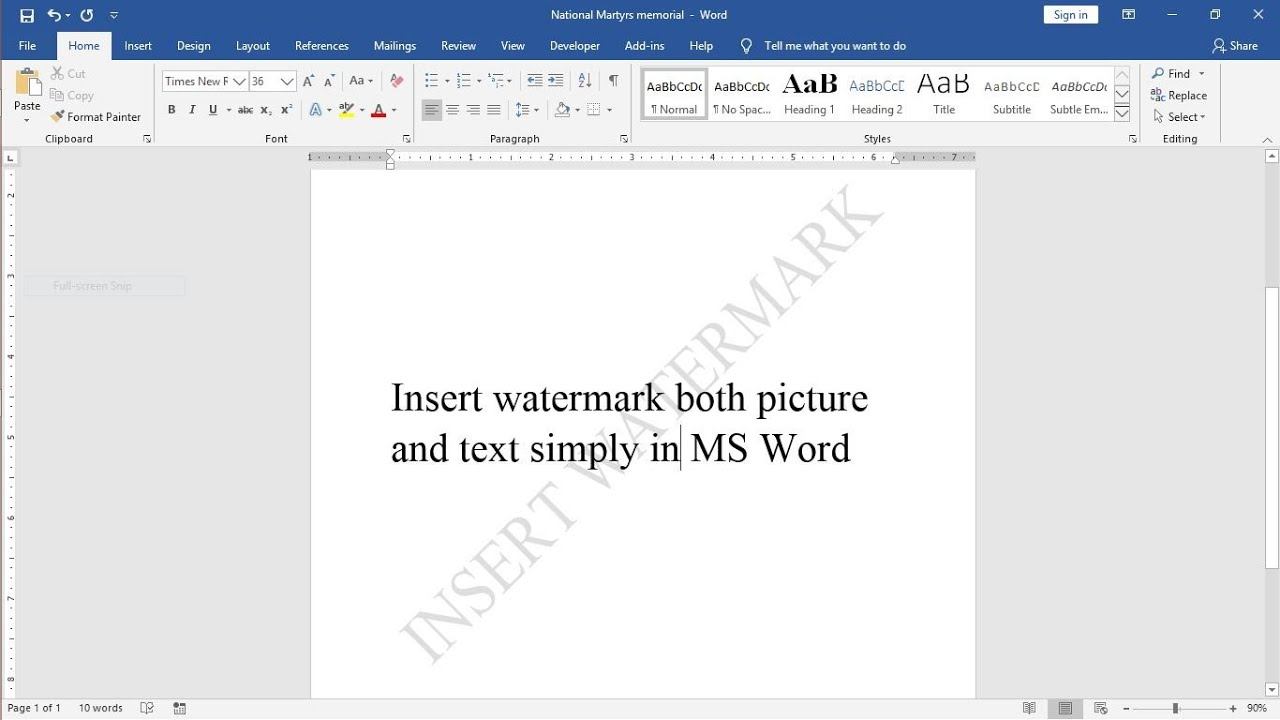Viewport: 1280px width, 720px height.
Task: Click the Shading paint bucket icon
Action: (x=562, y=110)
